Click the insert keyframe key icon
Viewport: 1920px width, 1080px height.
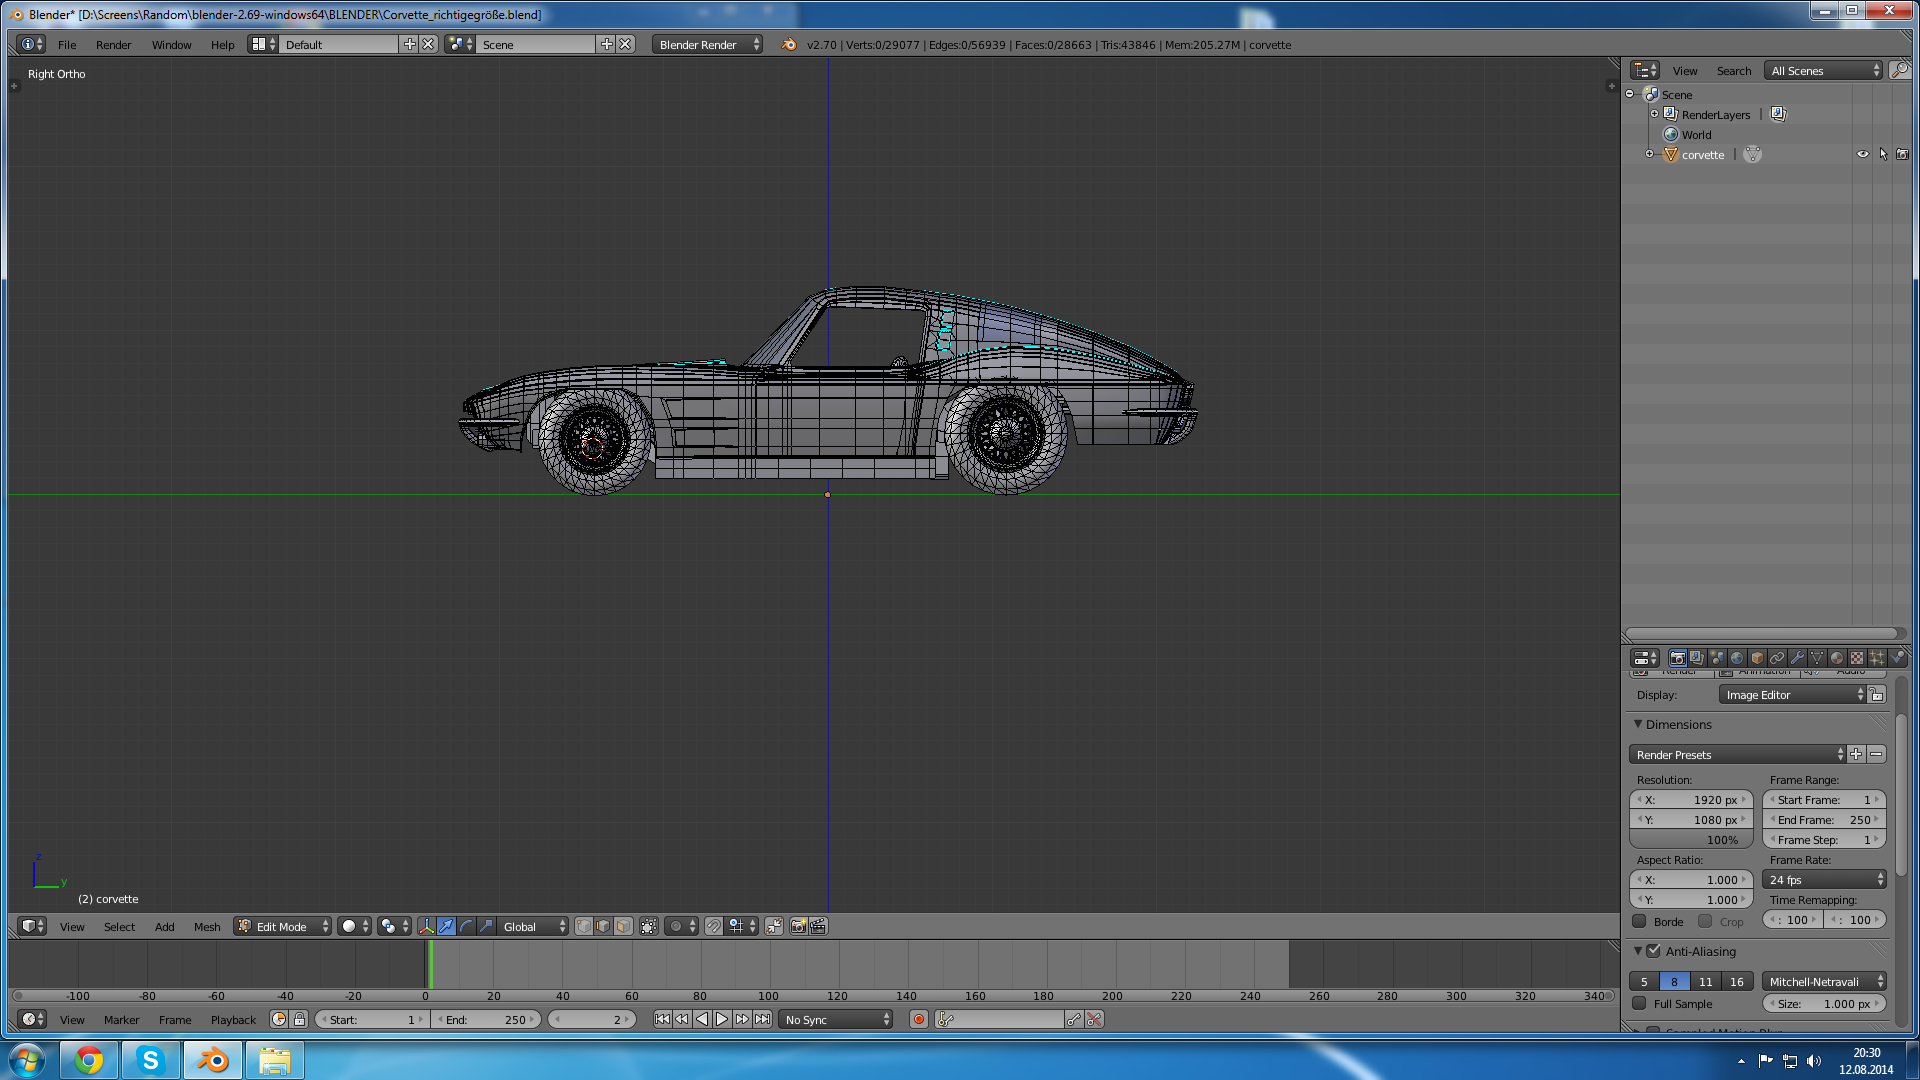pyautogui.click(x=1074, y=1019)
